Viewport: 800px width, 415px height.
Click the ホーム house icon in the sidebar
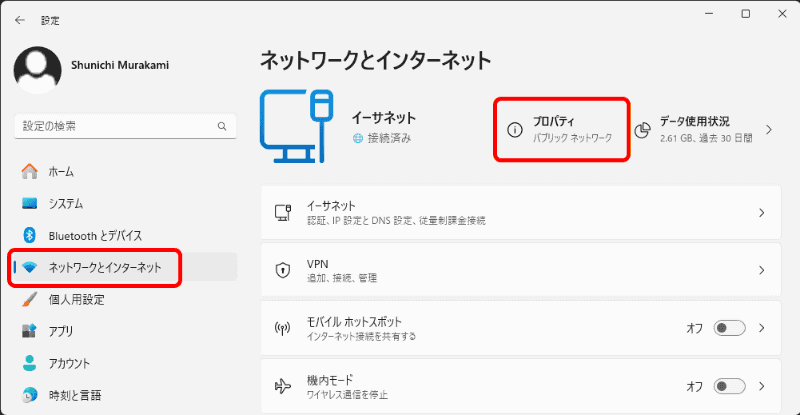(30, 172)
